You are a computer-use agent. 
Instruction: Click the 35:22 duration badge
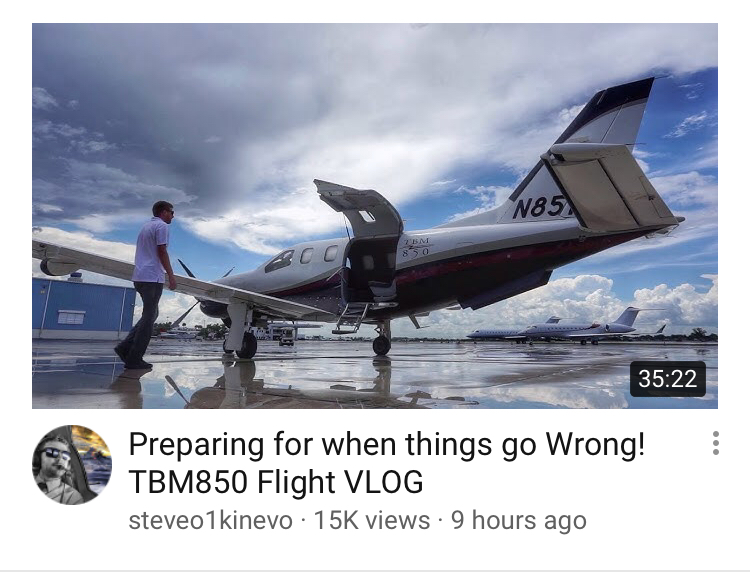point(668,379)
